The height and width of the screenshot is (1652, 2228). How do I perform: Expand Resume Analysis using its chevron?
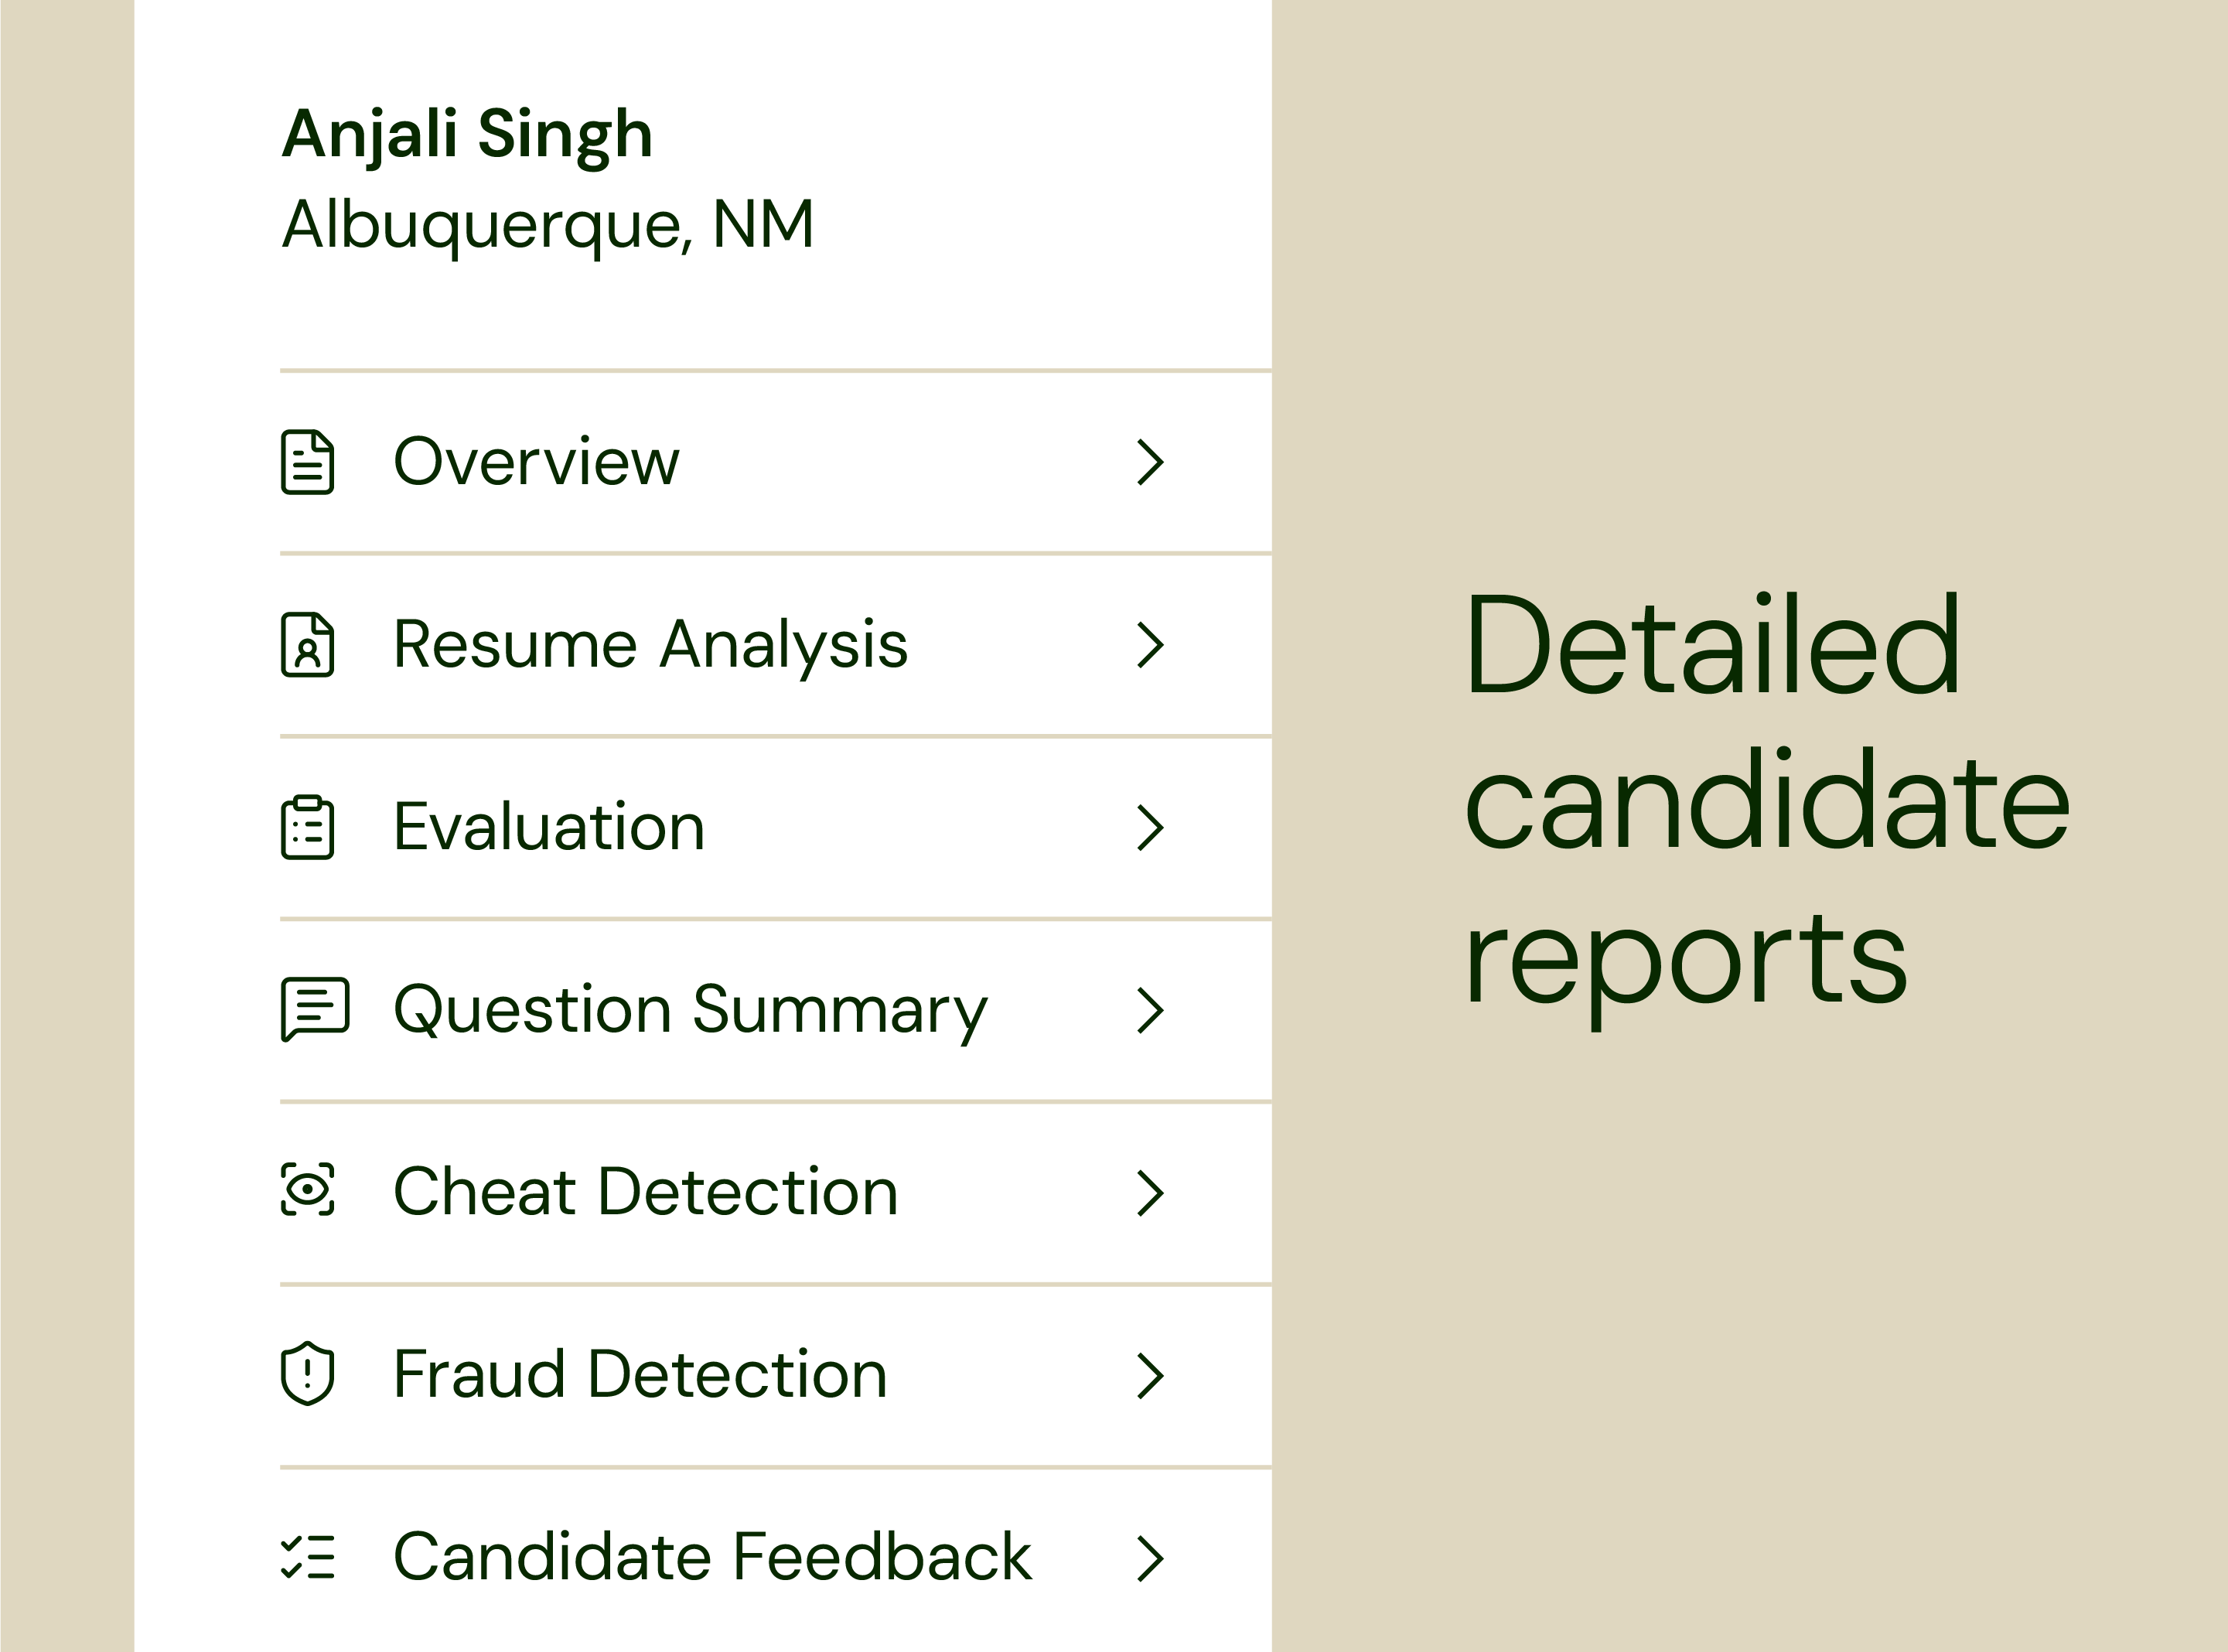click(1150, 645)
